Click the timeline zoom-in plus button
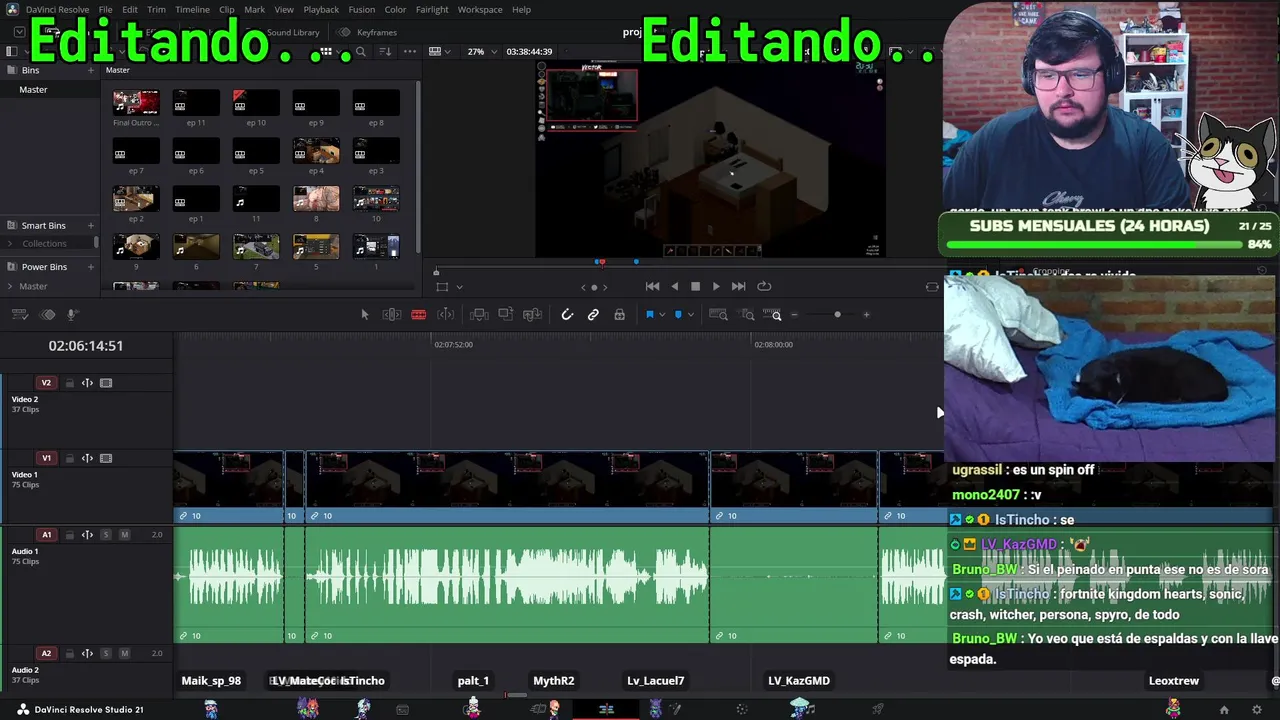 coord(866,315)
